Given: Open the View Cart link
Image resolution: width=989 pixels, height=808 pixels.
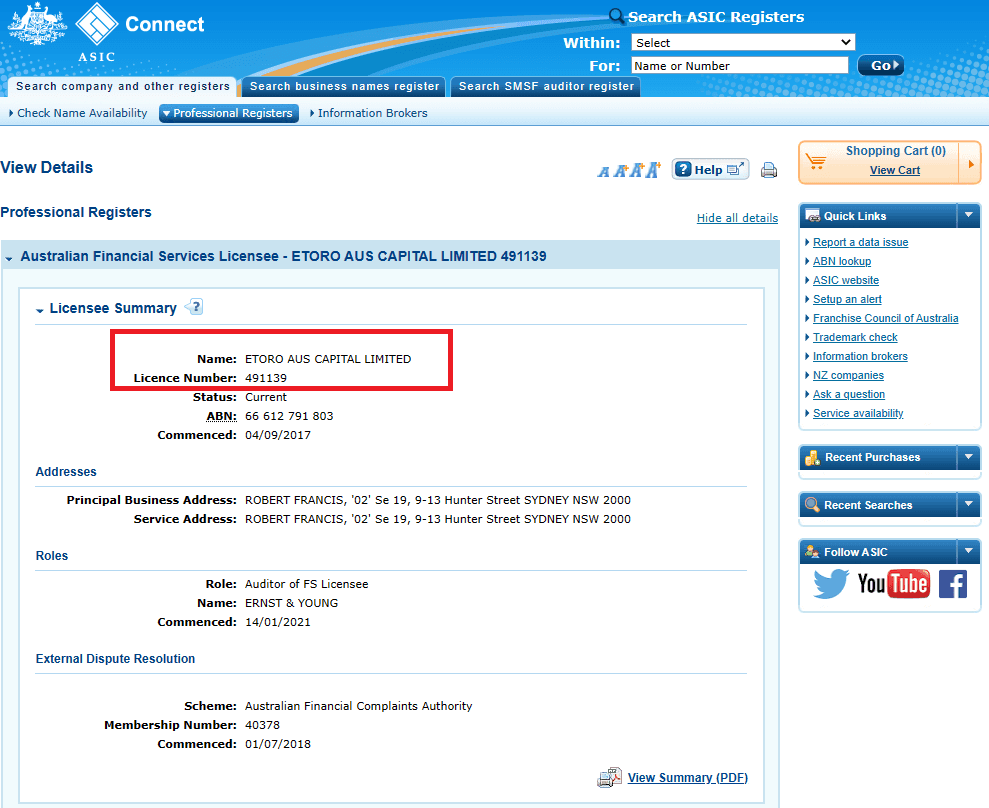Looking at the screenshot, I should [894, 170].
